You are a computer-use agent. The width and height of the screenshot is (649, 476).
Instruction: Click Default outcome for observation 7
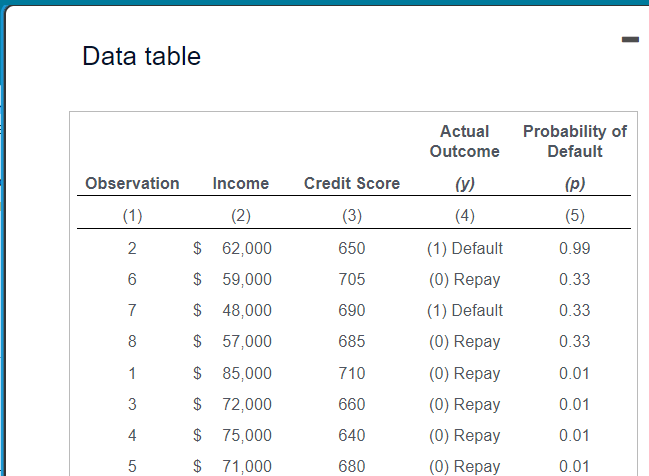[x=465, y=310]
